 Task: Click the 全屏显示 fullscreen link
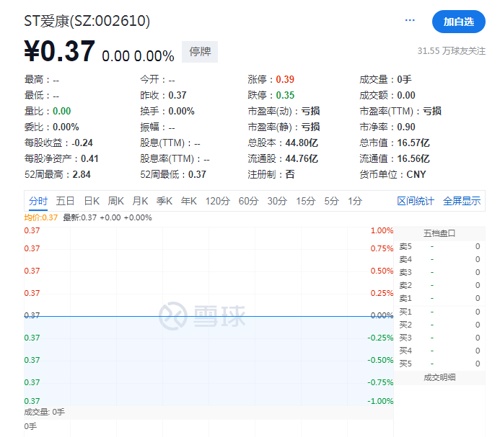(462, 201)
